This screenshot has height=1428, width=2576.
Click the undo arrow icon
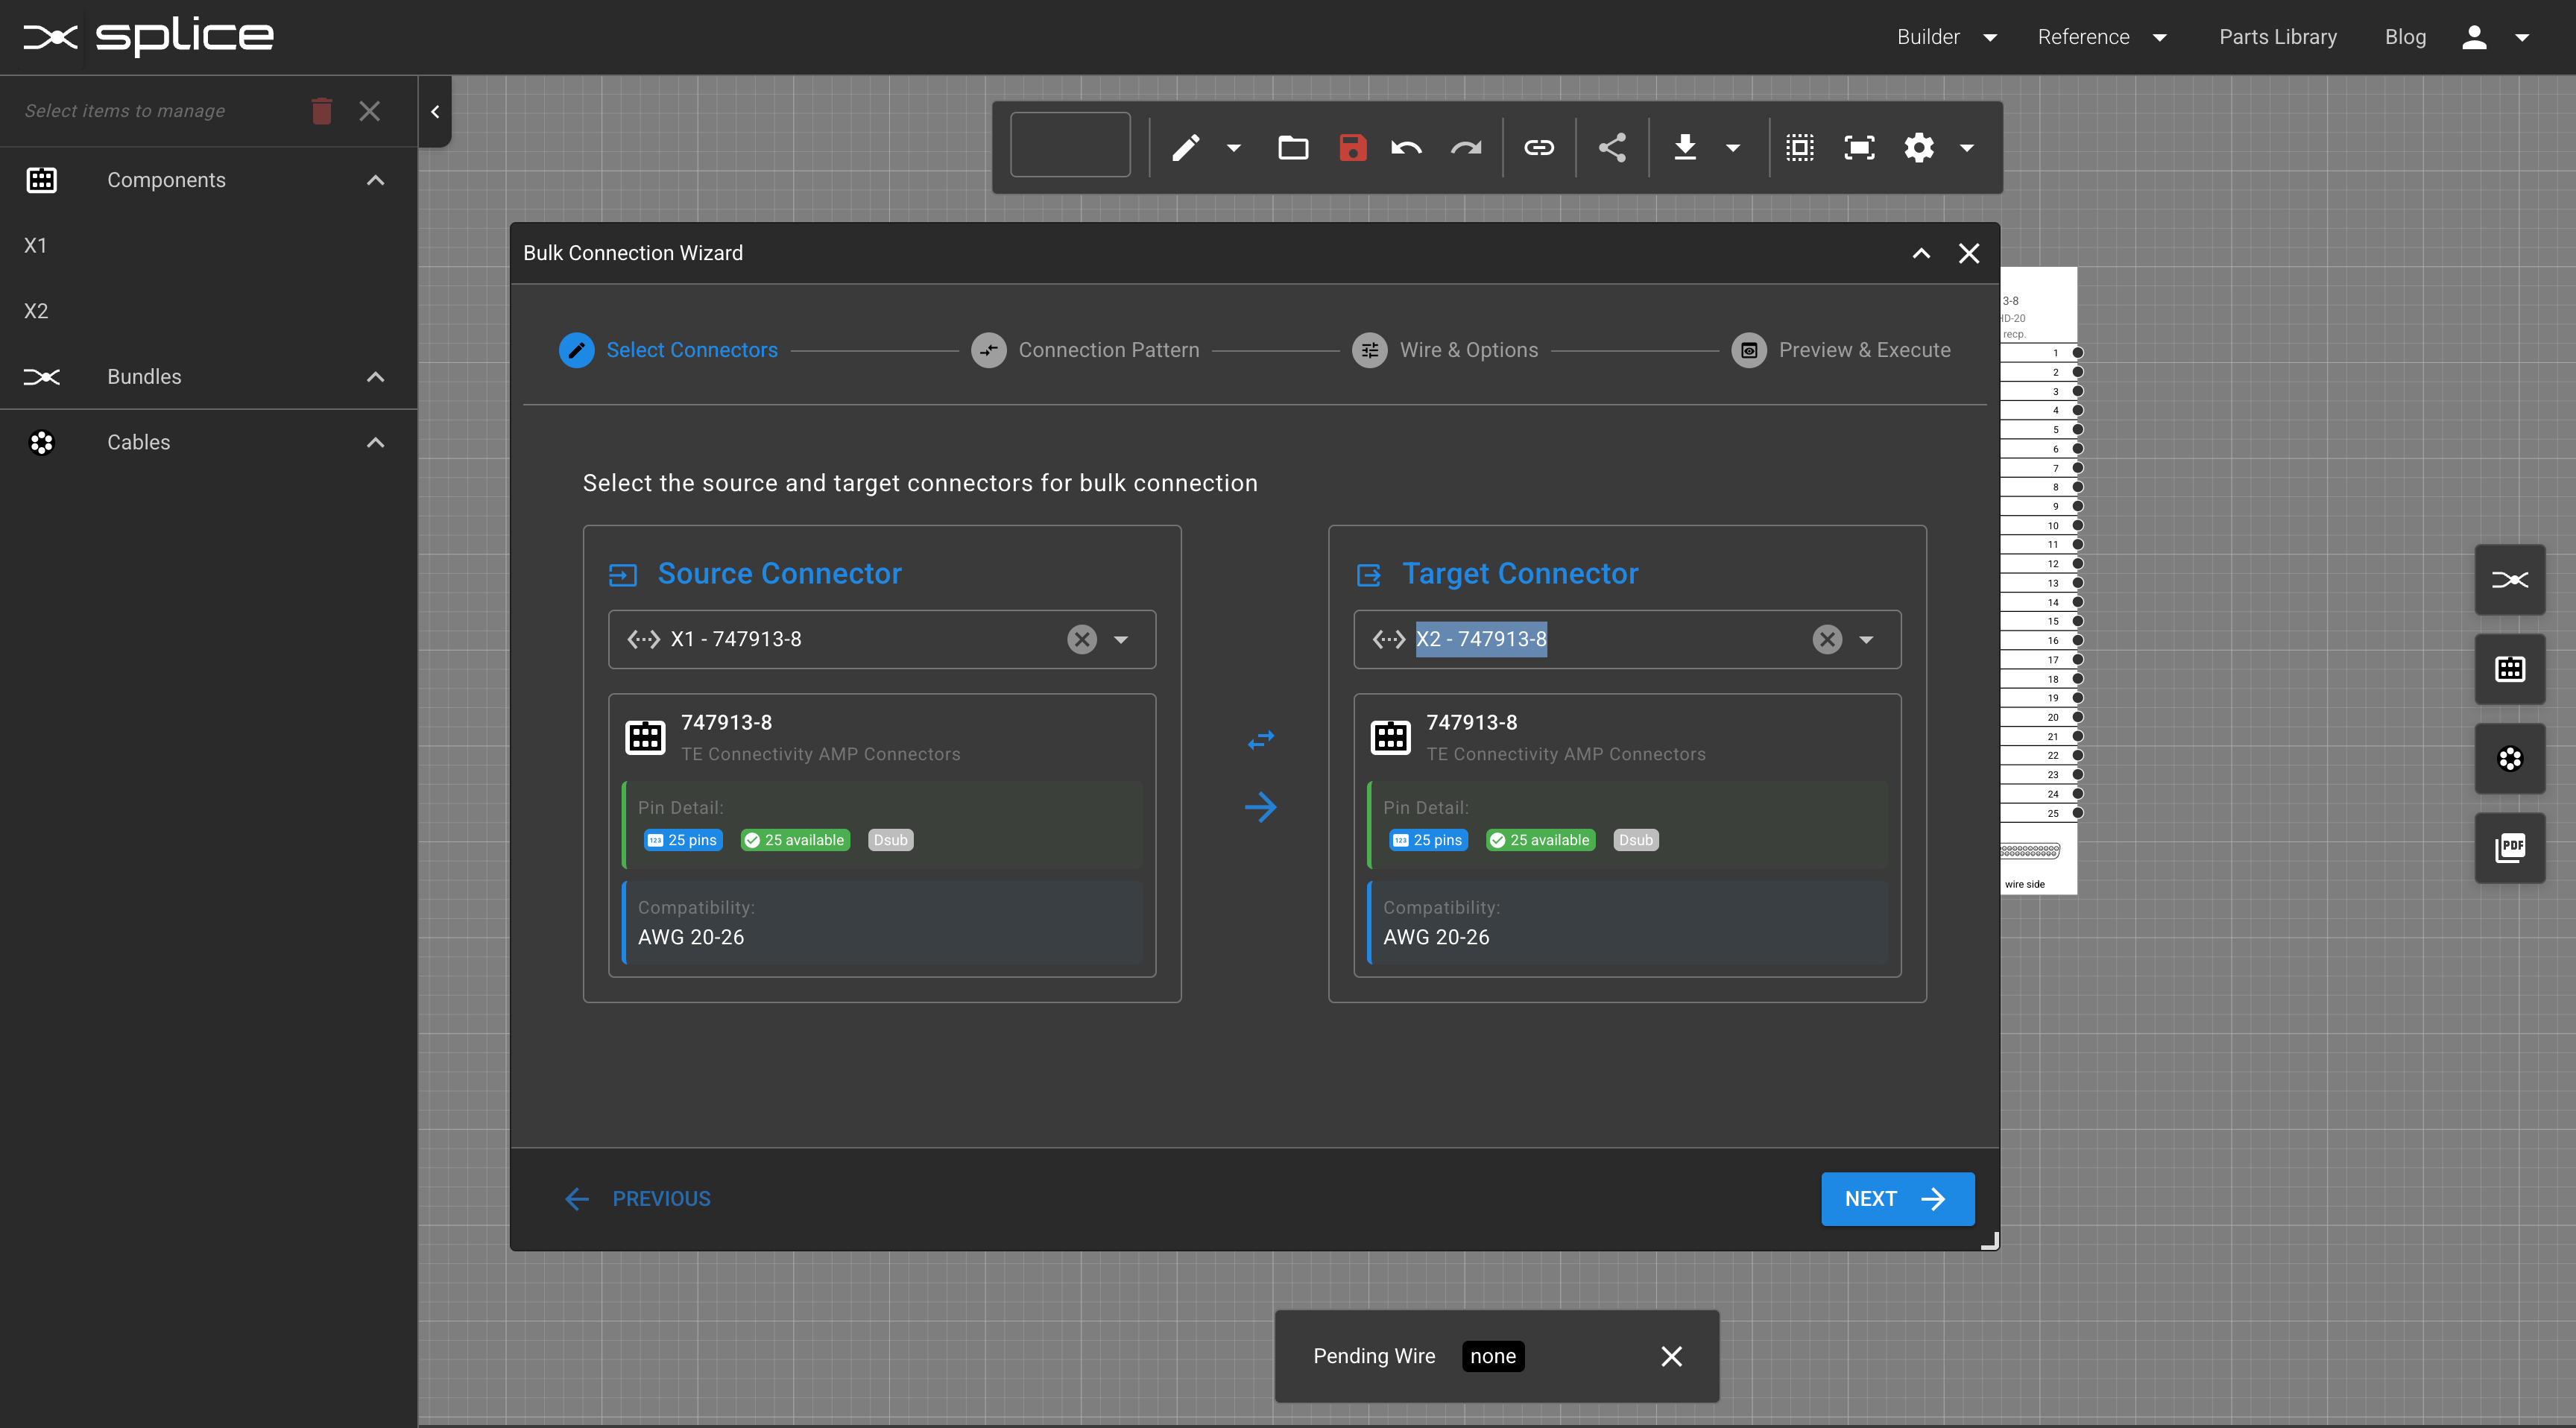click(1406, 148)
